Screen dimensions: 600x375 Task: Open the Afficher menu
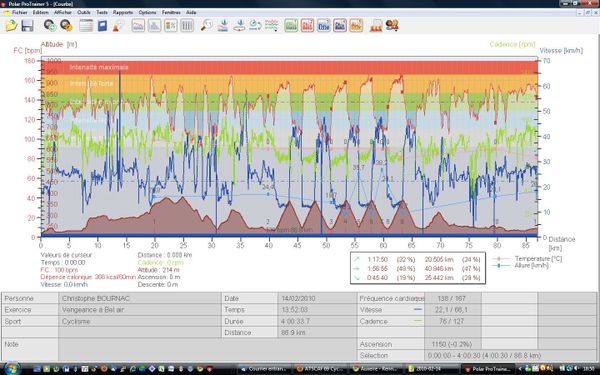tap(63, 12)
